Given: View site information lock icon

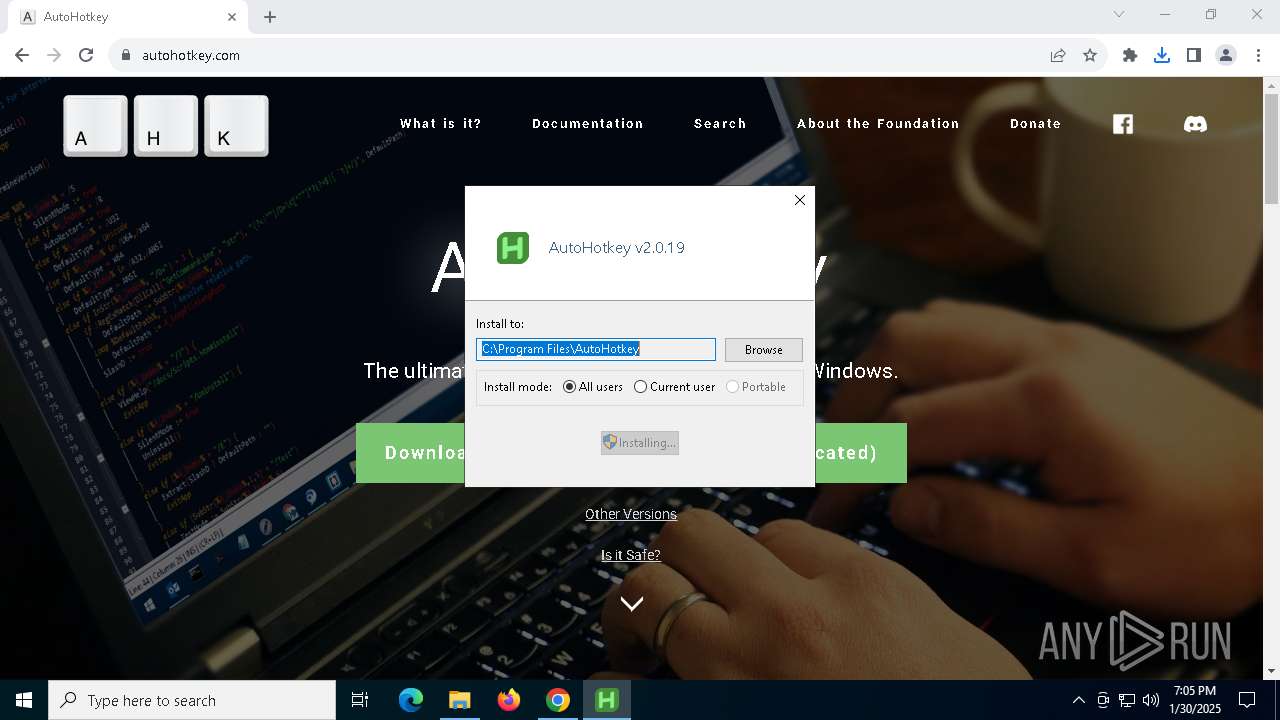Looking at the screenshot, I should coord(126,55).
